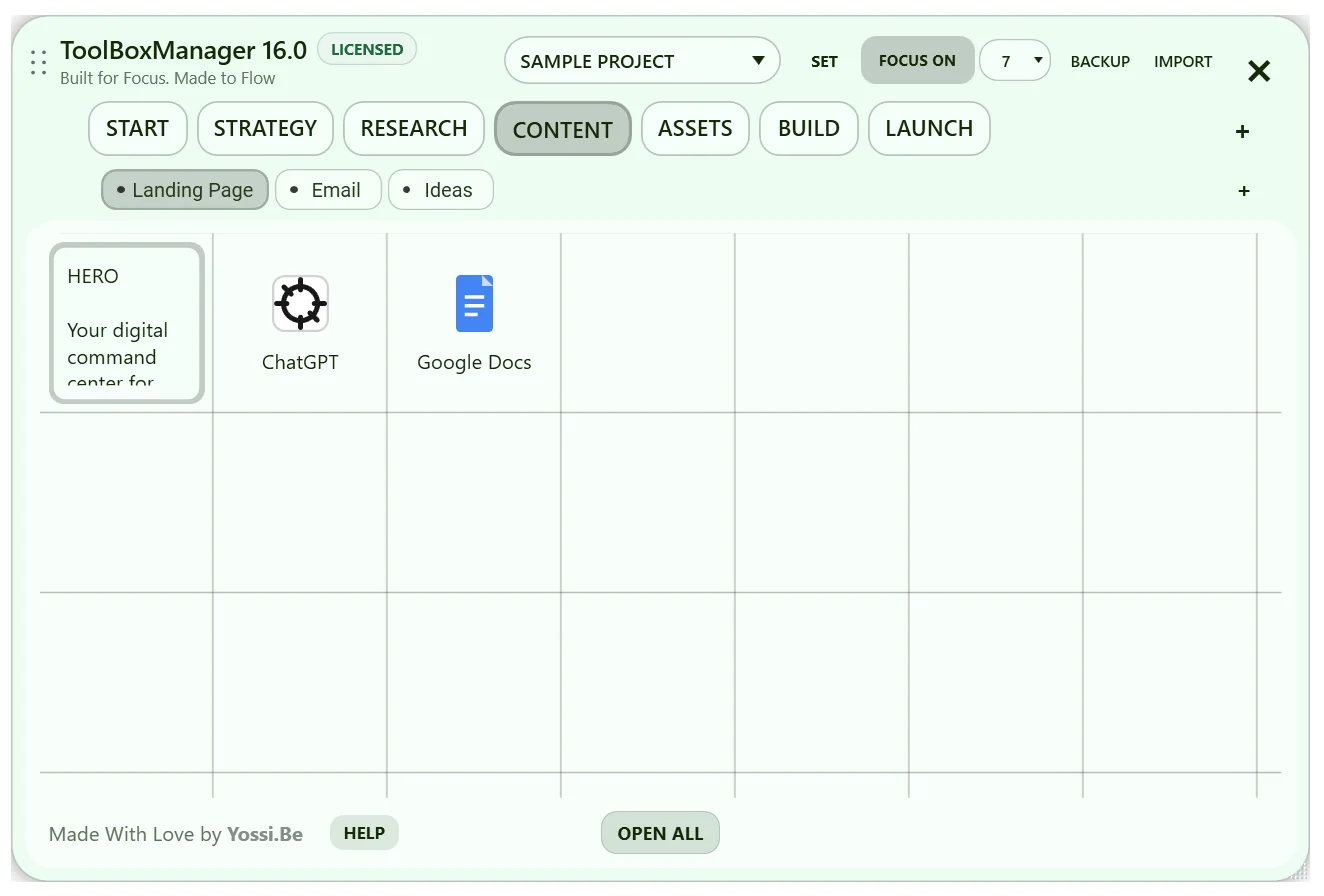Switch to the START tab
1324x896 pixels.
click(x=138, y=128)
